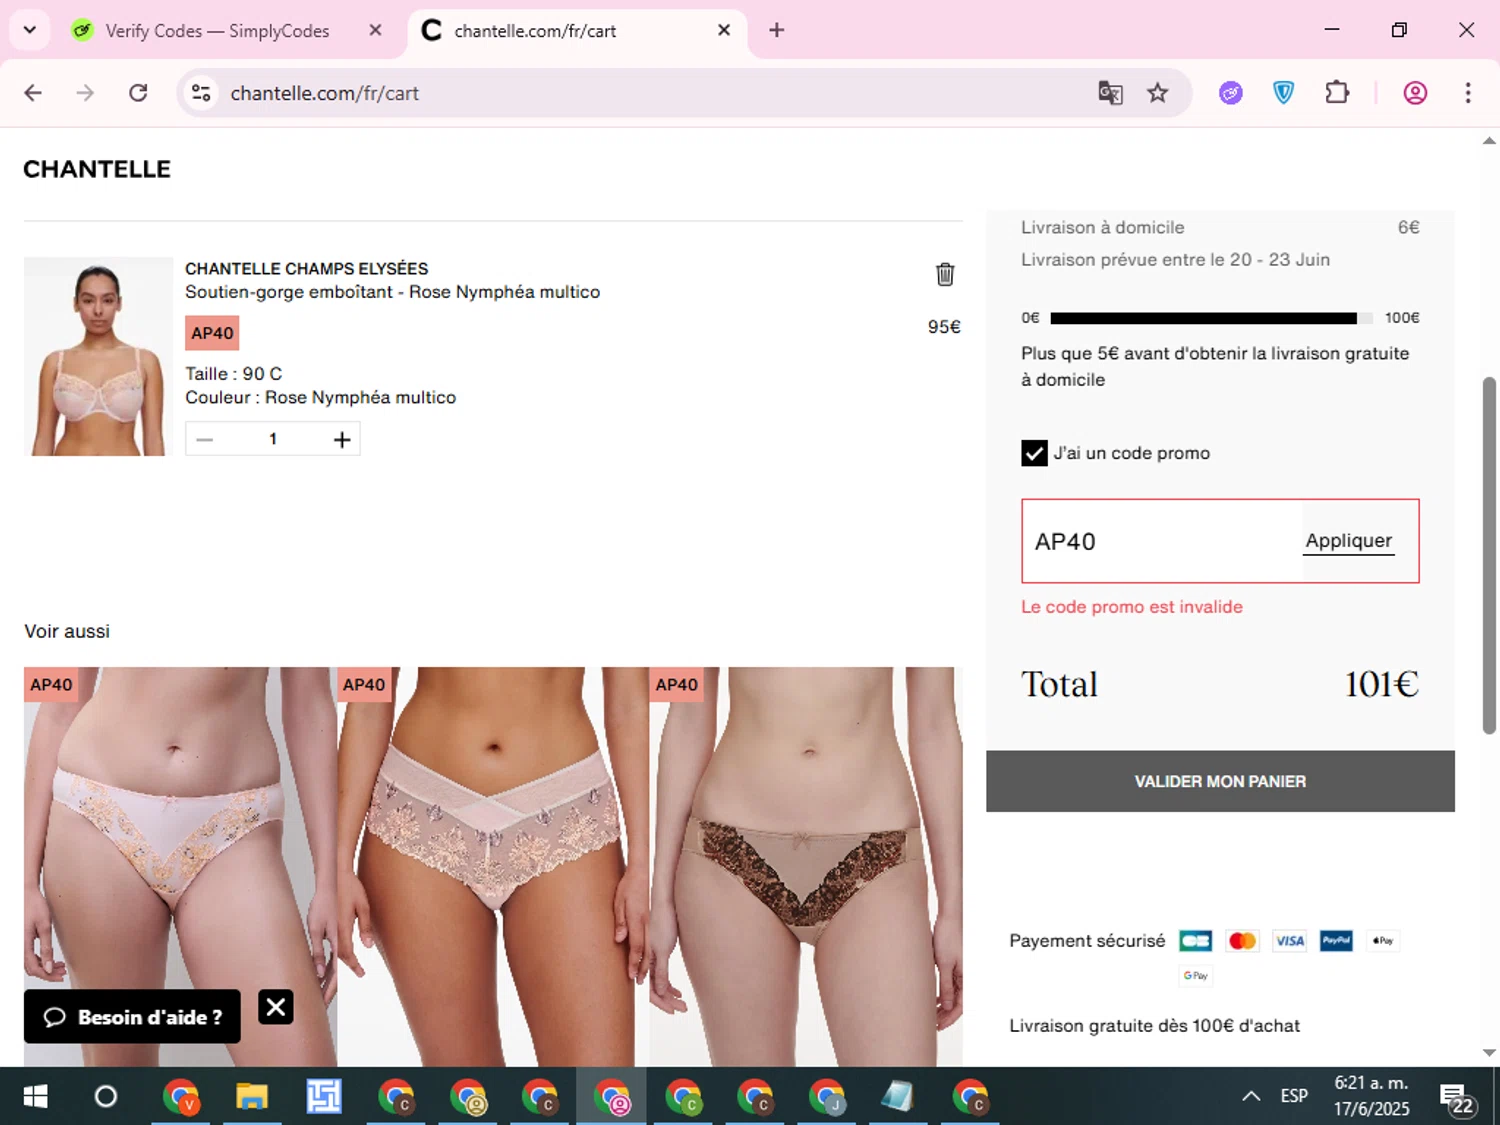The width and height of the screenshot is (1500, 1125).
Task: Open the Chantelle Champs Elysées product title
Action: 306,268
